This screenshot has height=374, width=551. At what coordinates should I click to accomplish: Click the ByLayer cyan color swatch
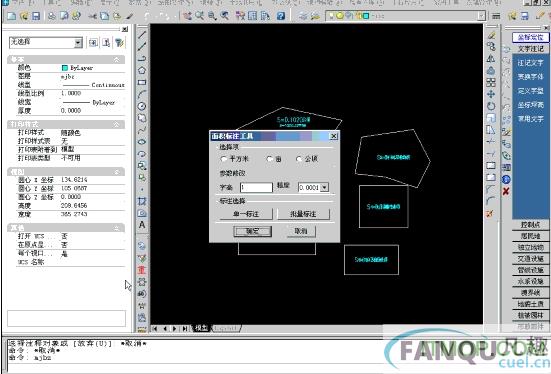(65, 68)
